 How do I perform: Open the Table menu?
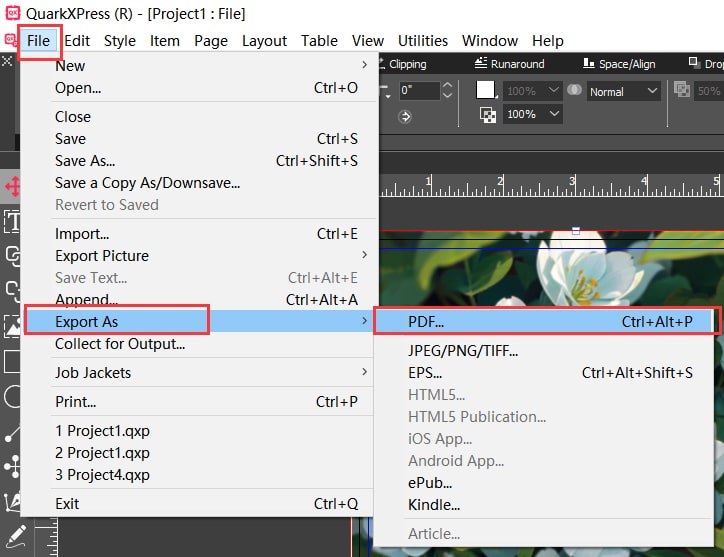coord(319,41)
